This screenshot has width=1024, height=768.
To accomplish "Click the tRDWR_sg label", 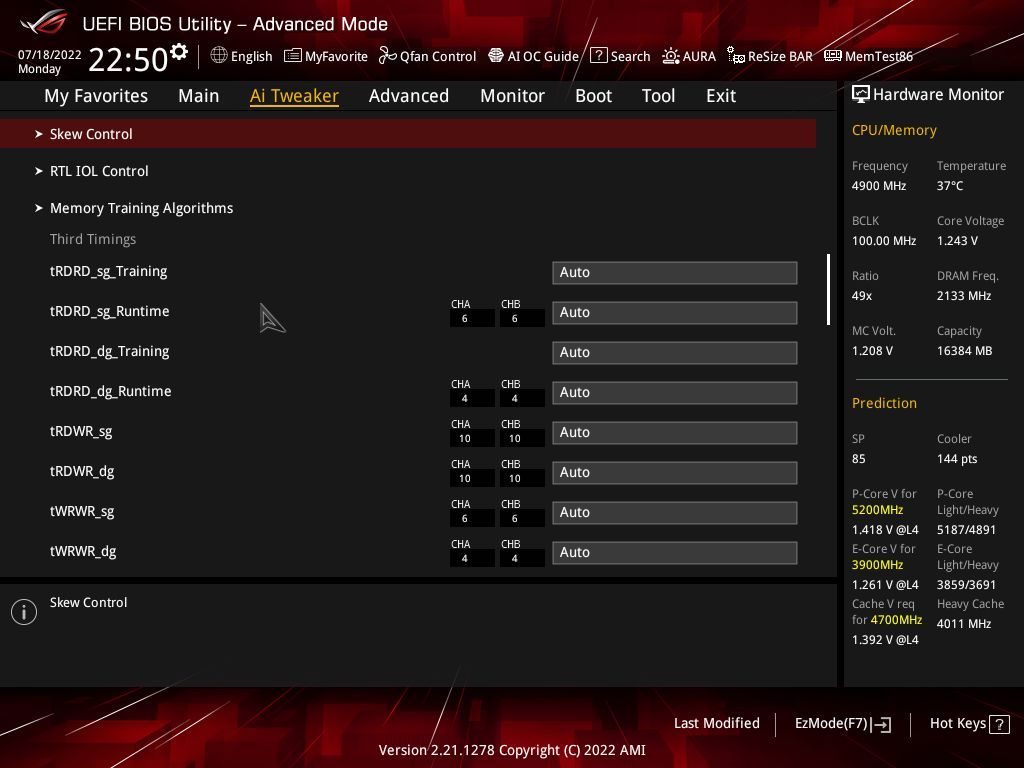I will click(x=81, y=432).
